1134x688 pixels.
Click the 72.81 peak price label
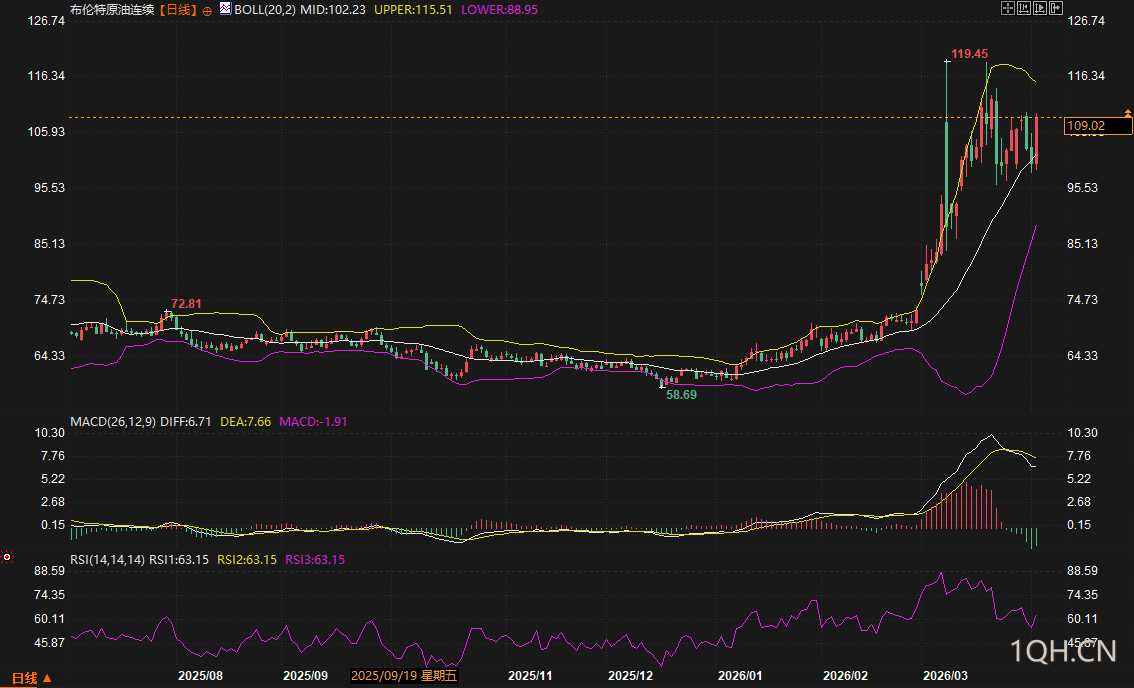tap(186, 303)
